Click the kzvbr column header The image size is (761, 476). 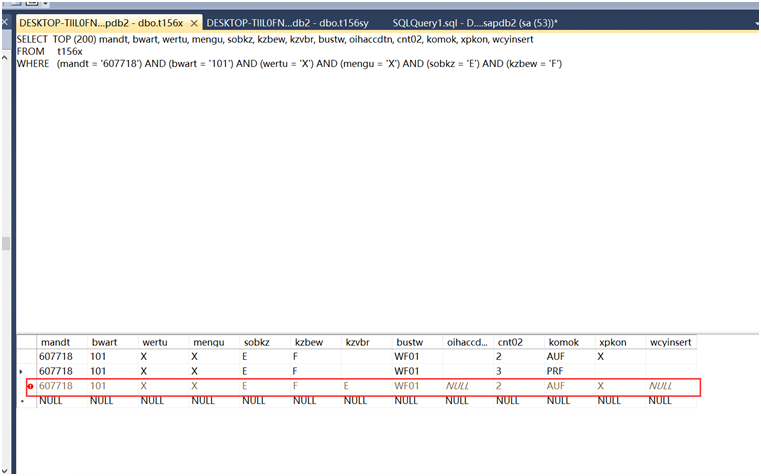tap(366, 342)
